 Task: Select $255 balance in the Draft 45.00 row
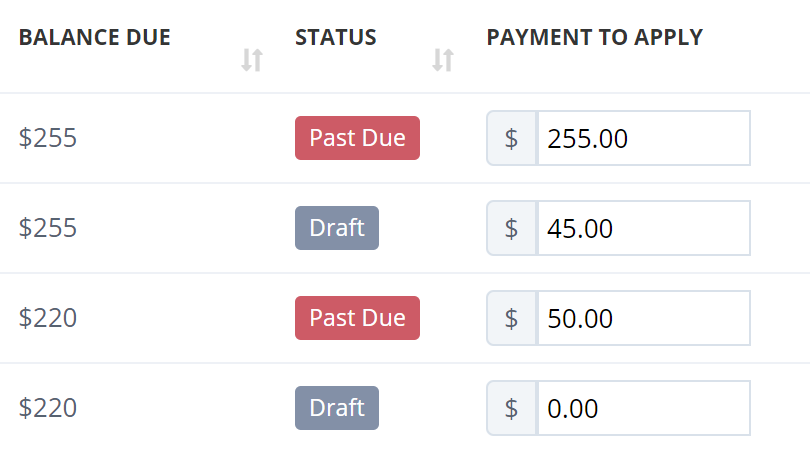pyautogui.click(x=48, y=228)
